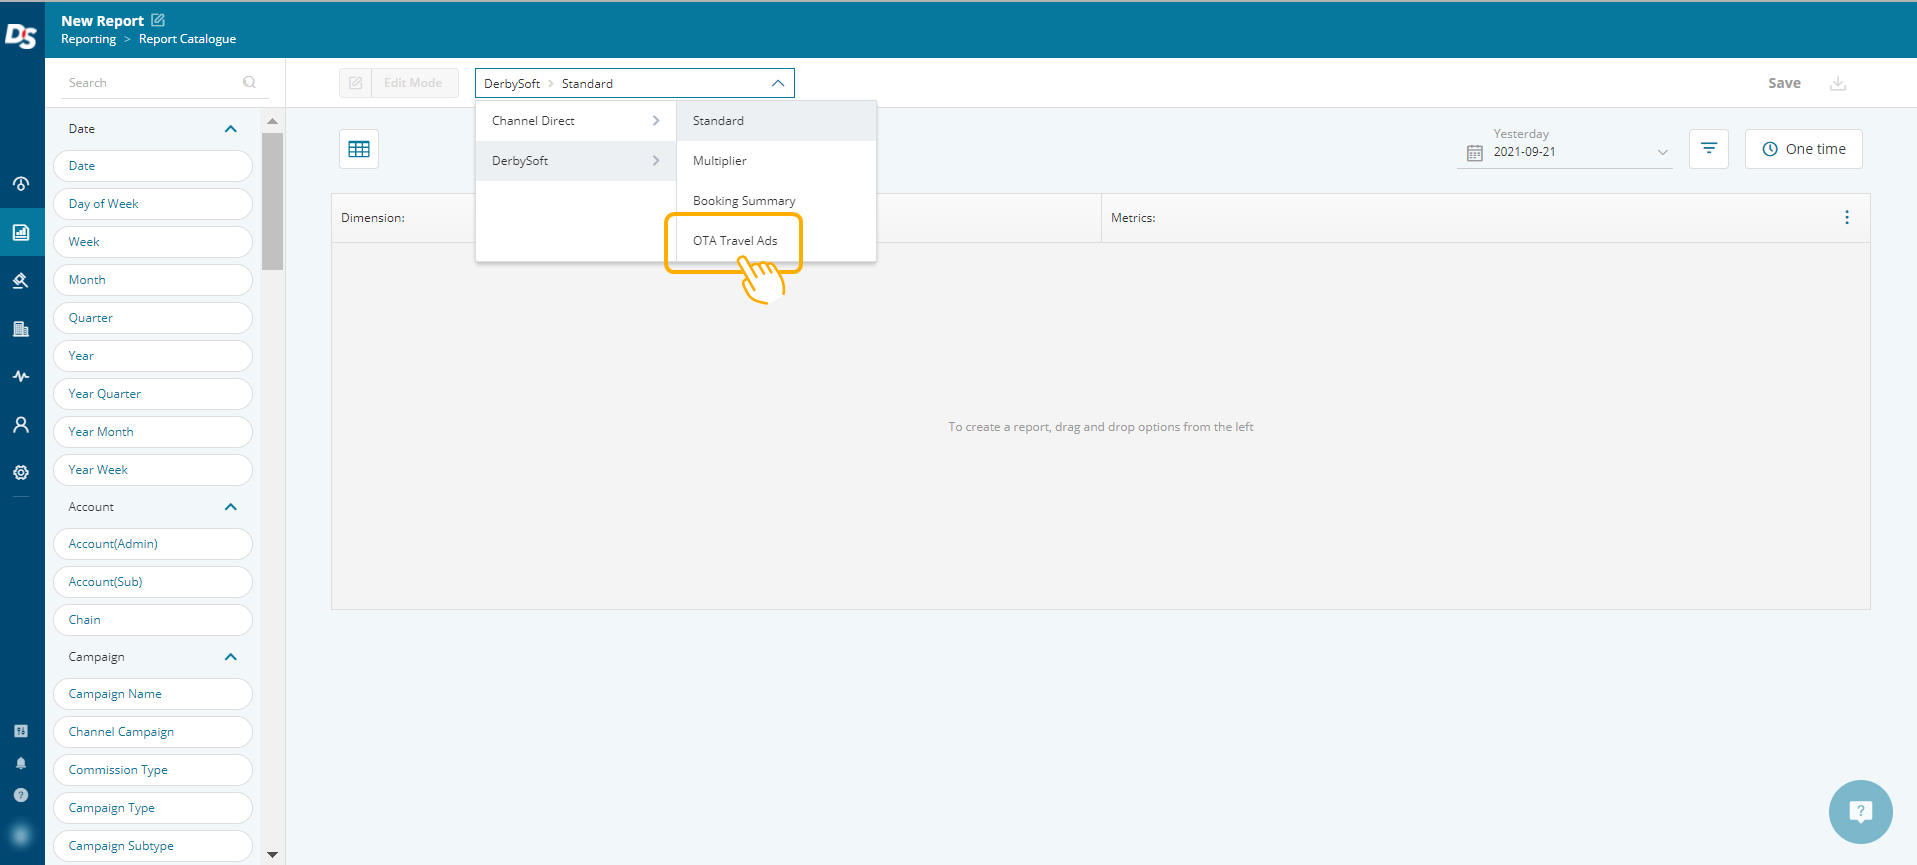Click the edit report name pencil icon

[158, 20]
